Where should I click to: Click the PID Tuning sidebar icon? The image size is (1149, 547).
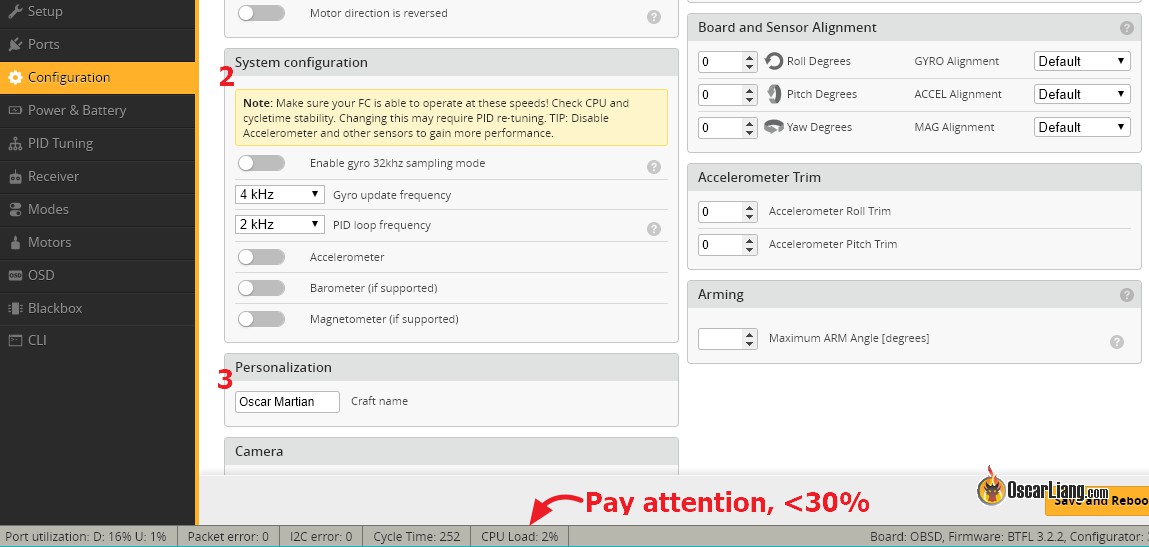click(x=15, y=143)
